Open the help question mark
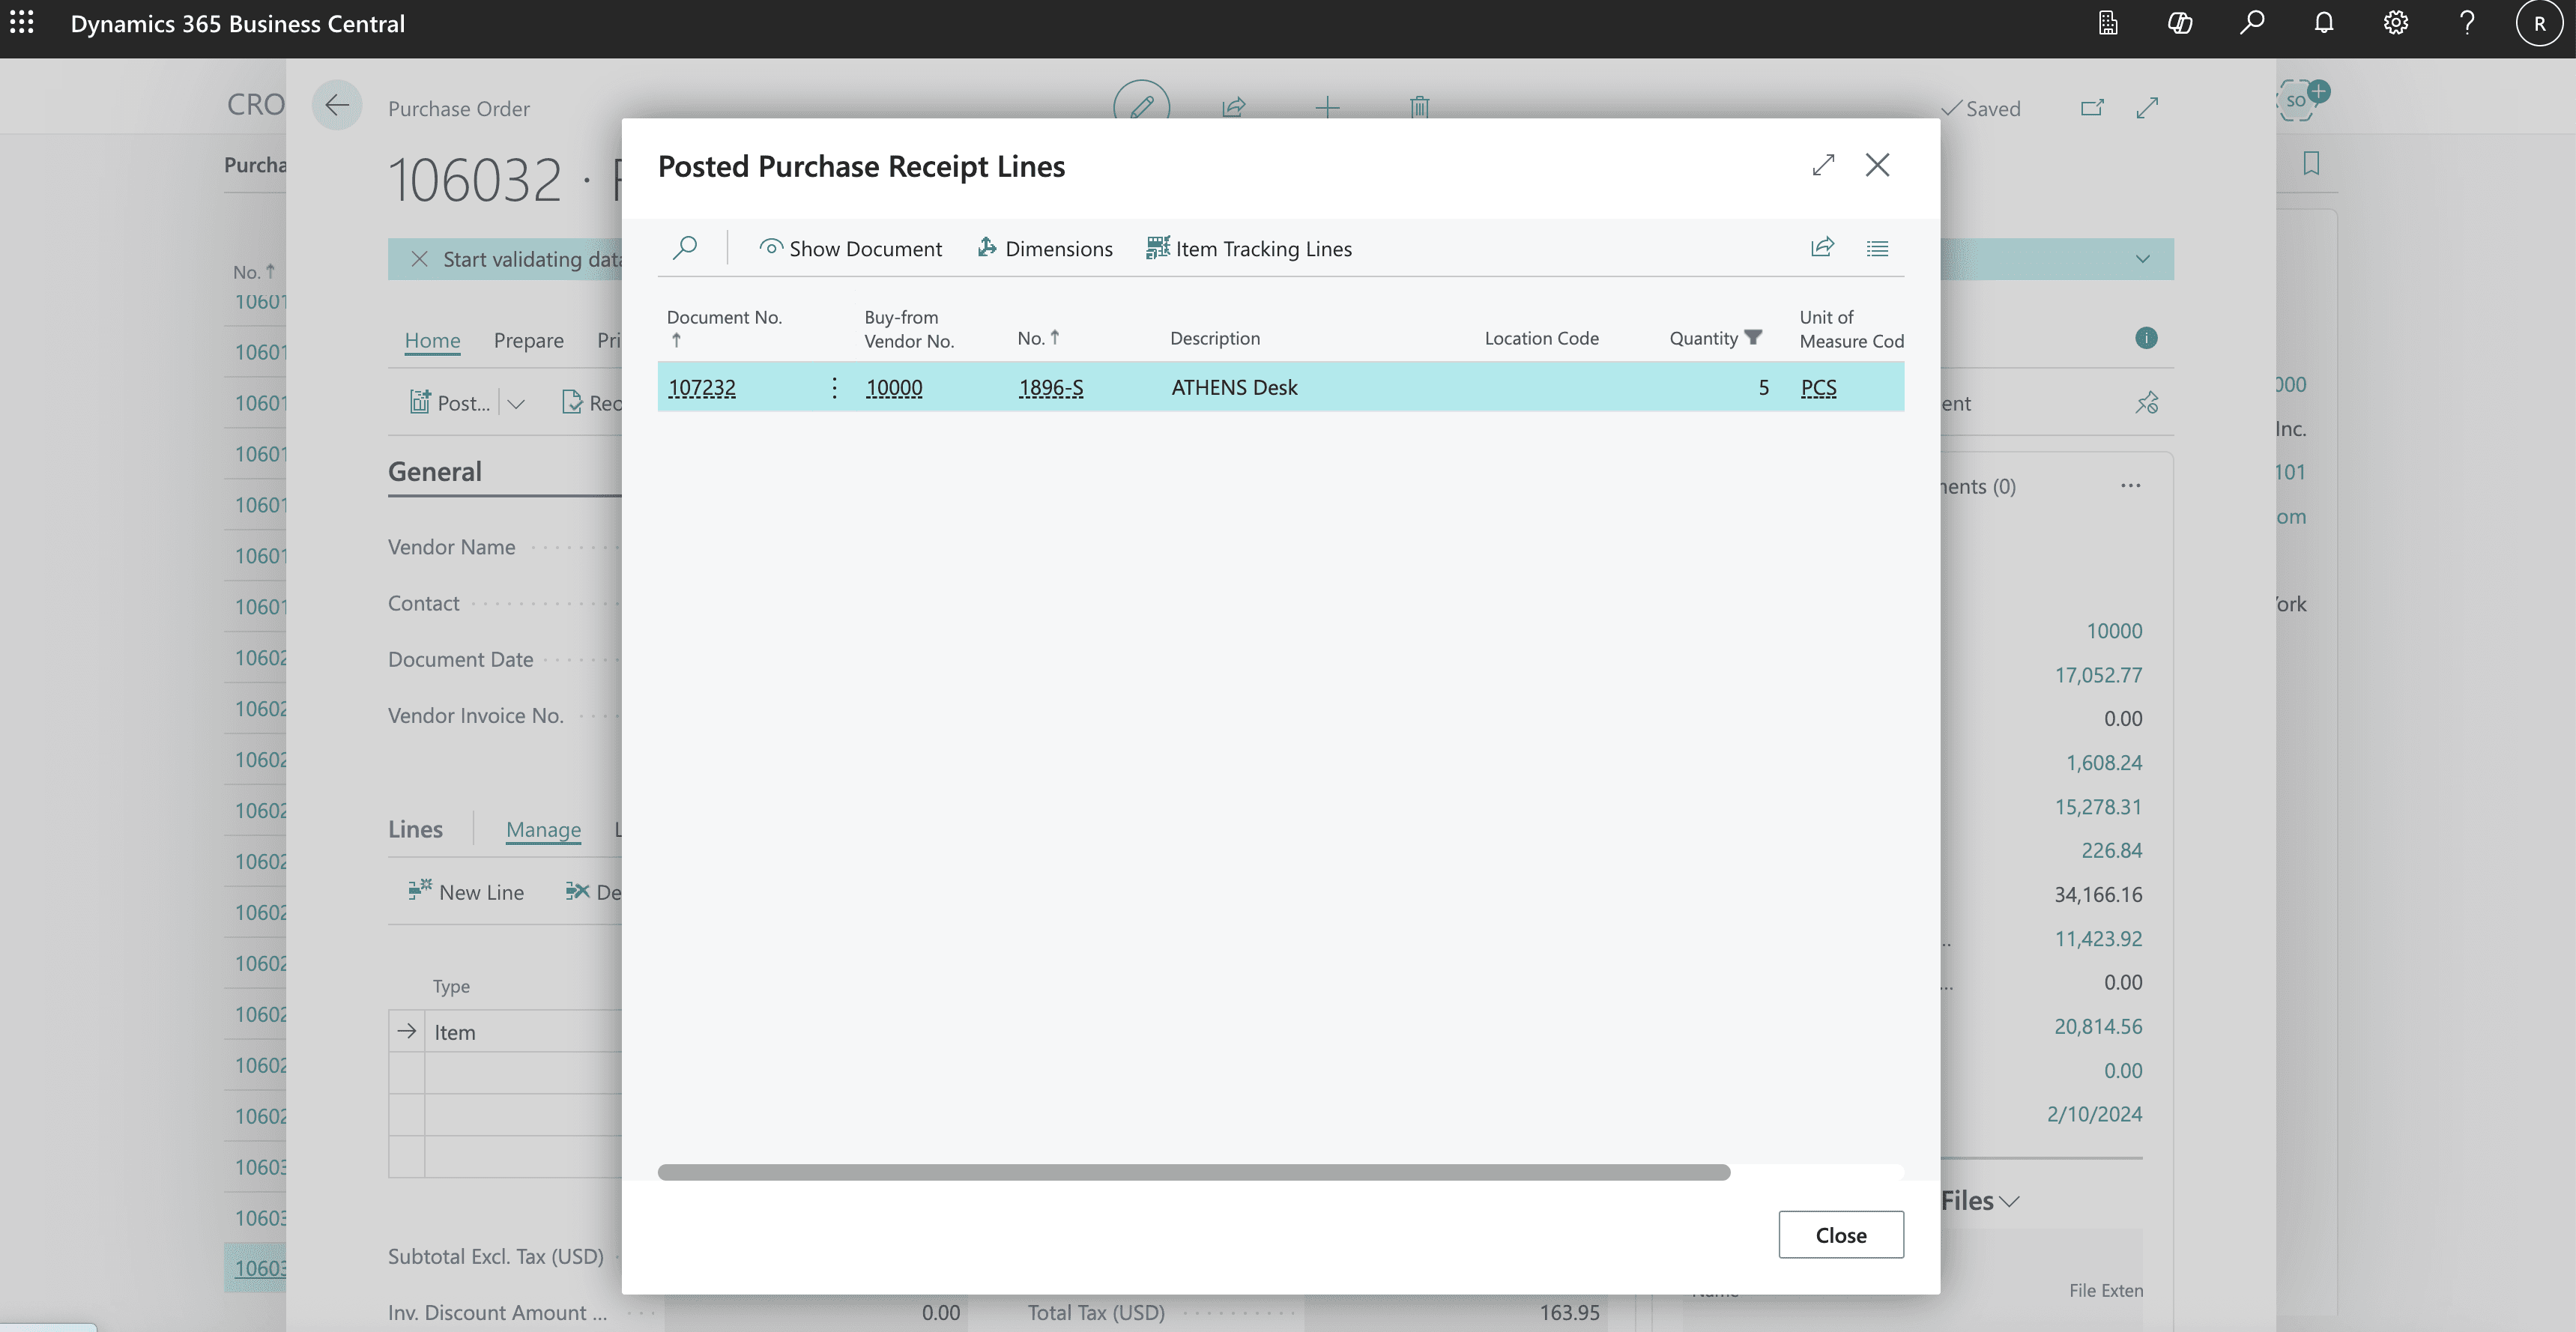 [x=2467, y=23]
